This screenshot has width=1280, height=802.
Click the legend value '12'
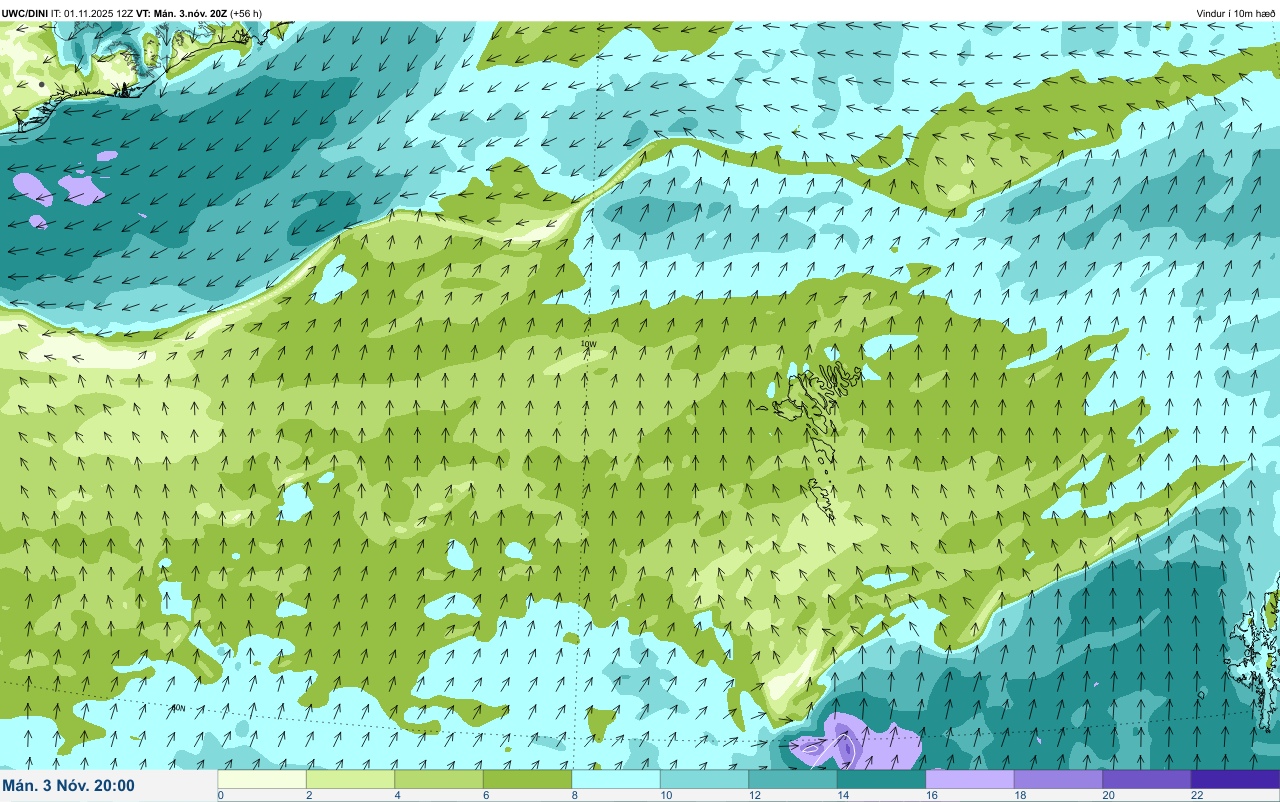point(753,795)
